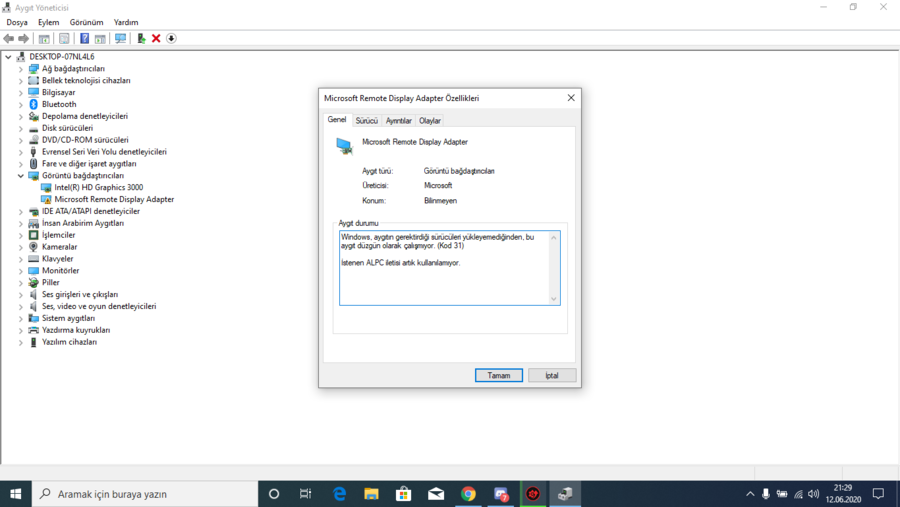Click the Back arrow in the toolbar
This screenshot has height=507, width=900.
point(9,38)
